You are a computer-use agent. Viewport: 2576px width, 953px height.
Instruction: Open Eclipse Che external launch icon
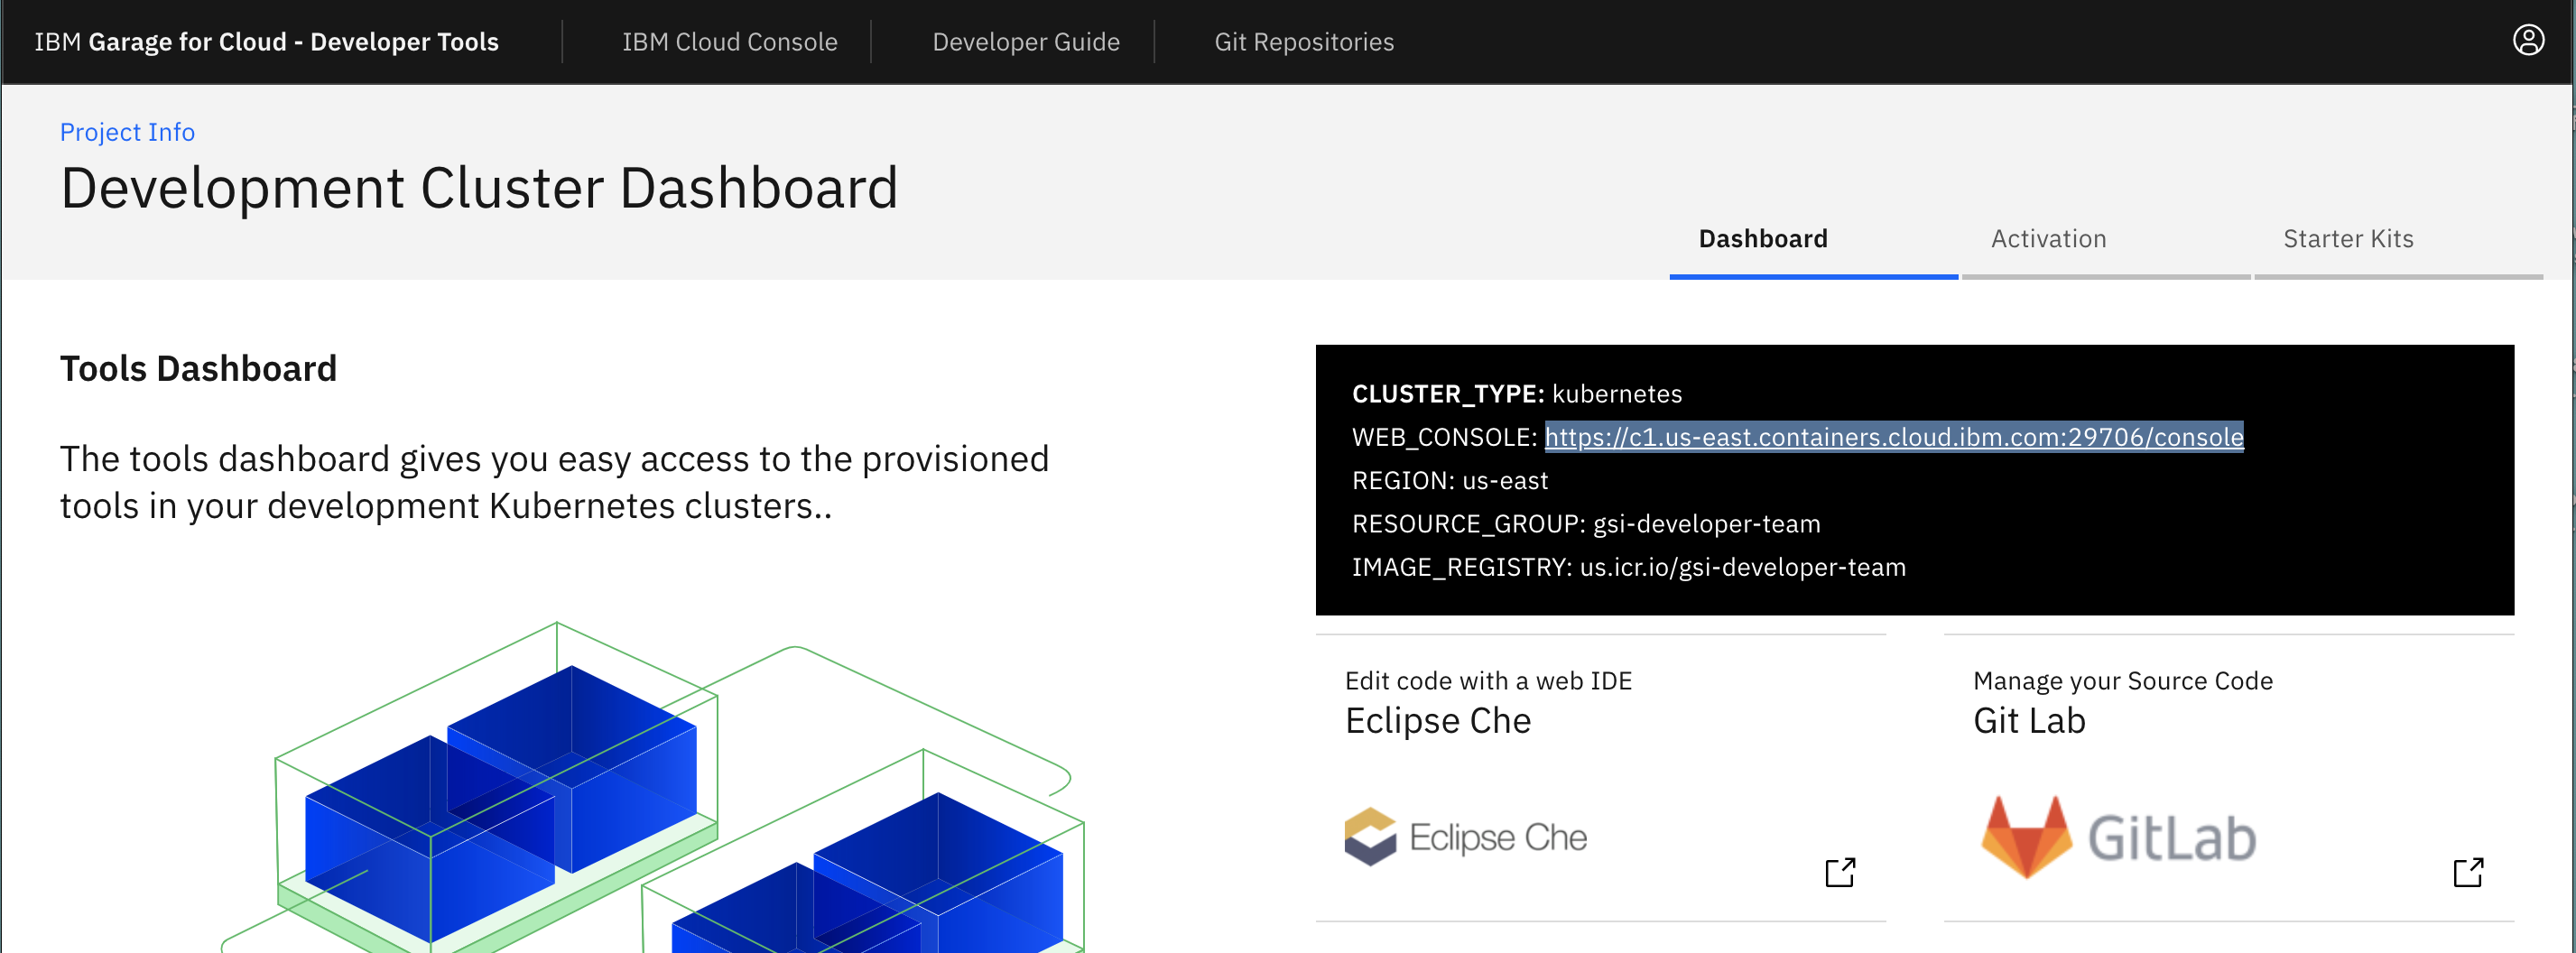1840,872
